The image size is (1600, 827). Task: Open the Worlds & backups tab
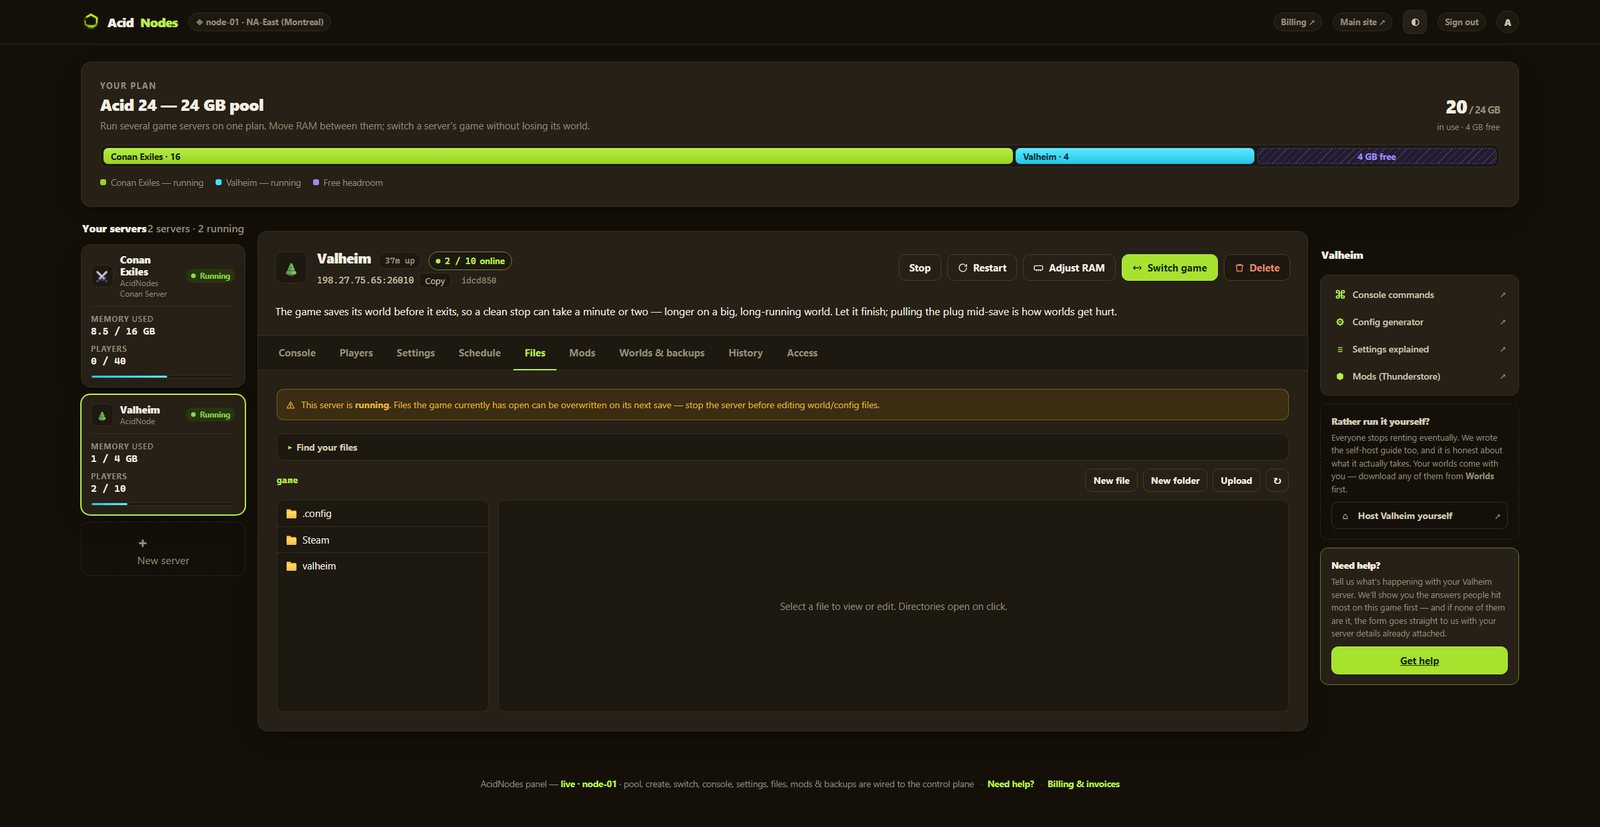(x=662, y=353)
